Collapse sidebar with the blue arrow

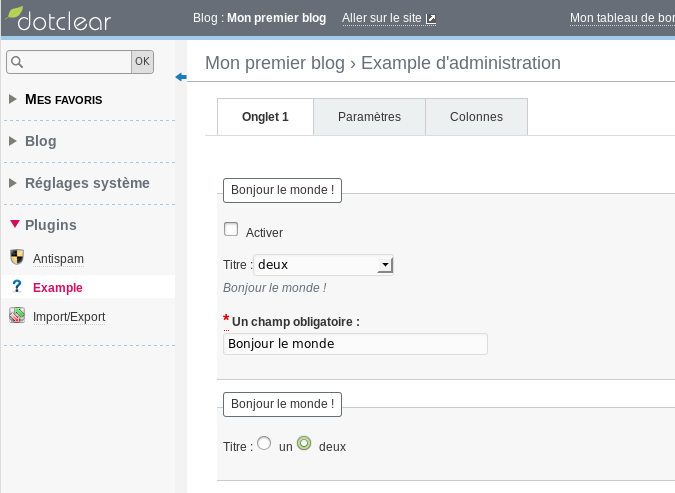[x=180, y=78]
